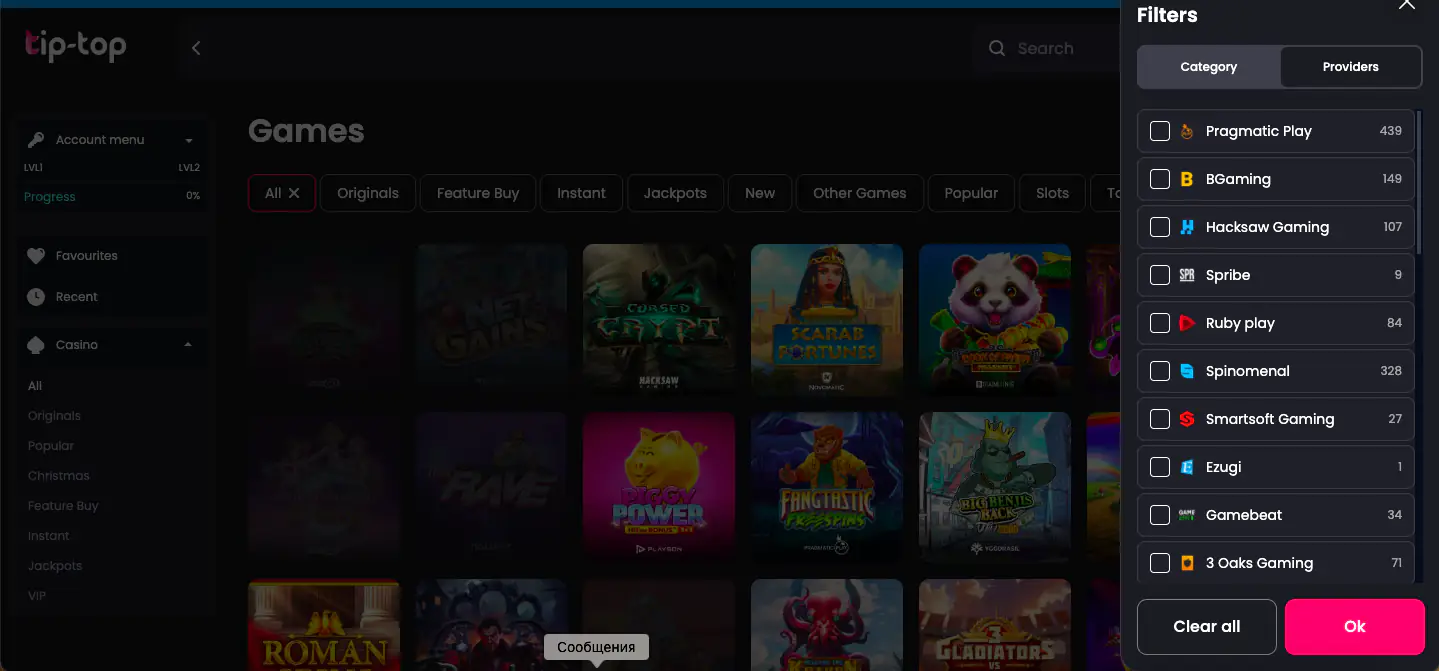Check the Ruby play checkbox

tap(1160, 323)
